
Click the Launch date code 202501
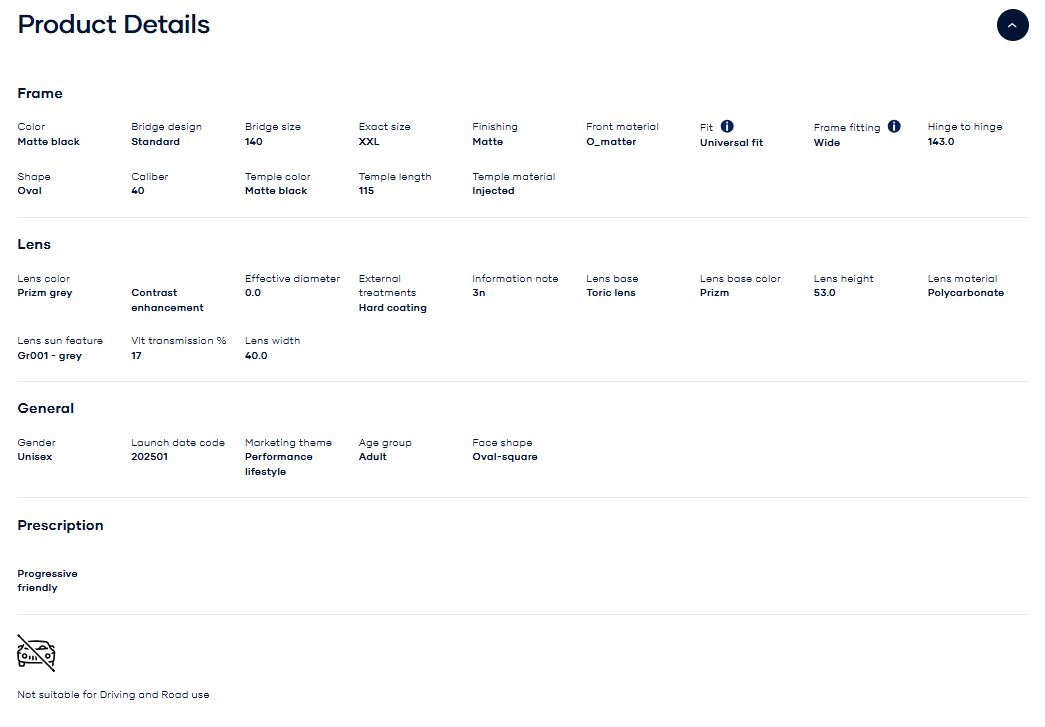pyautogui.click(x=151, y=457)
